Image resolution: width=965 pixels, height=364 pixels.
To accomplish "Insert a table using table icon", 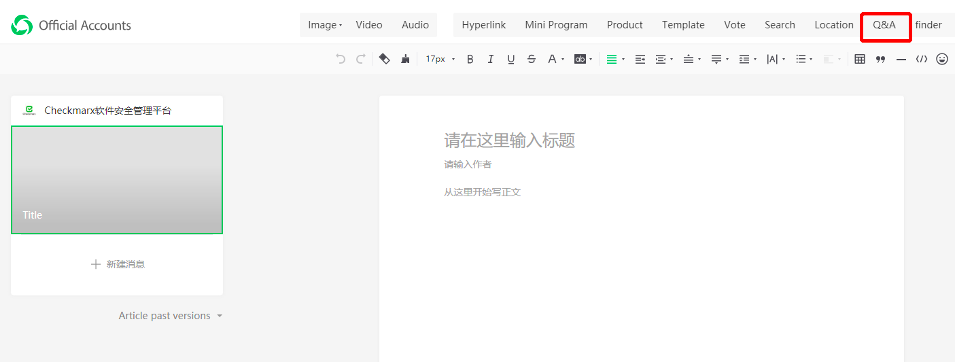I will (x=860, y=59).
